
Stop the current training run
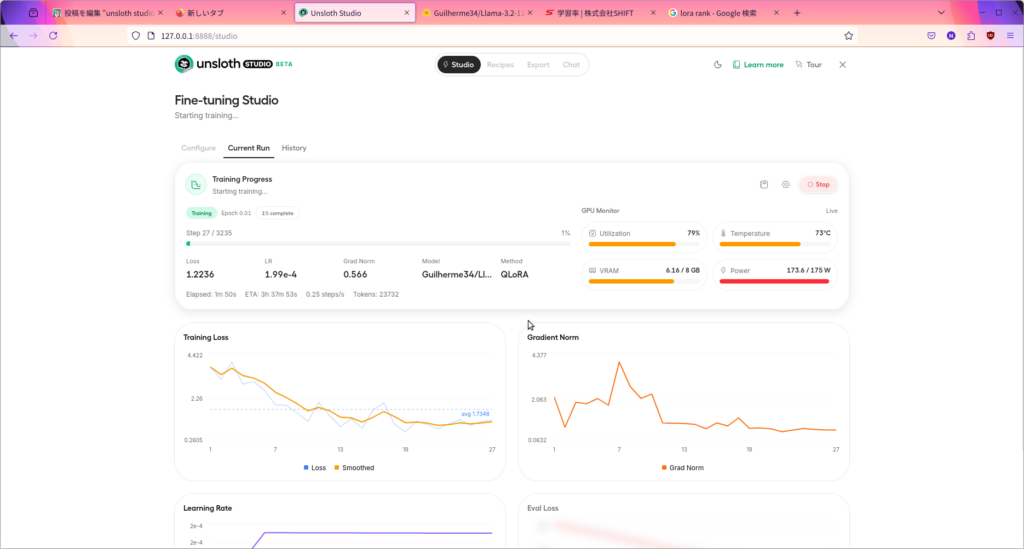(818, 185)
